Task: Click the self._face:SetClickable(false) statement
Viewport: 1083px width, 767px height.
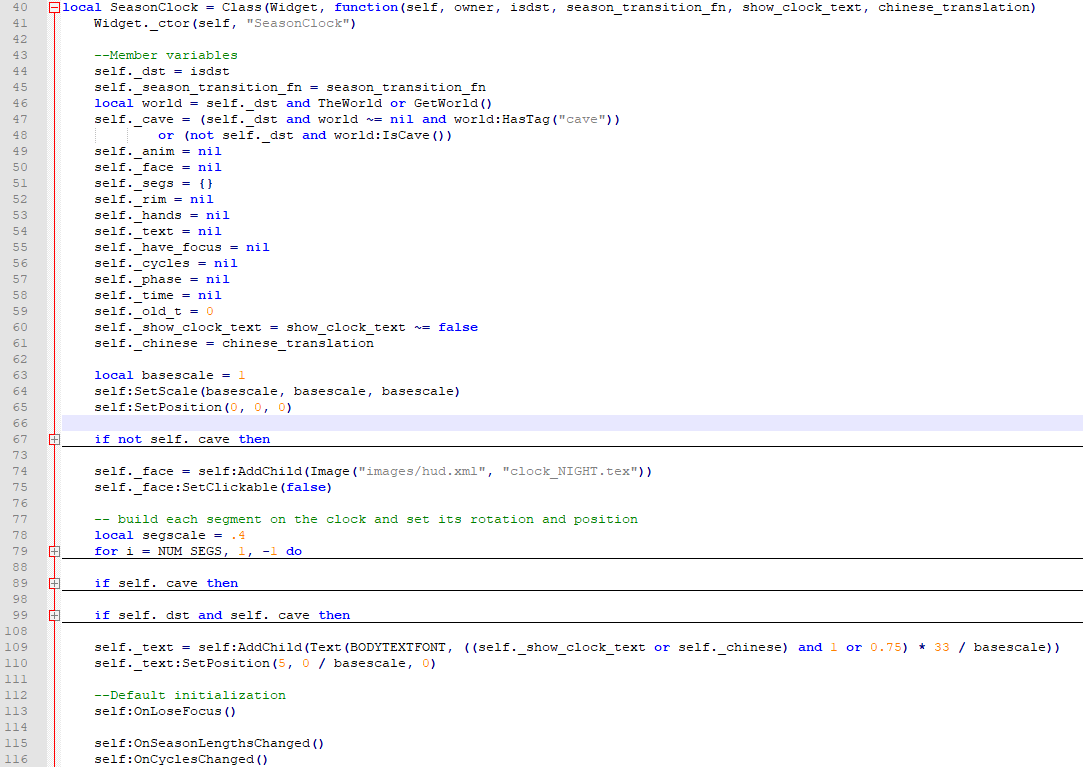Action: click(213, 487)
